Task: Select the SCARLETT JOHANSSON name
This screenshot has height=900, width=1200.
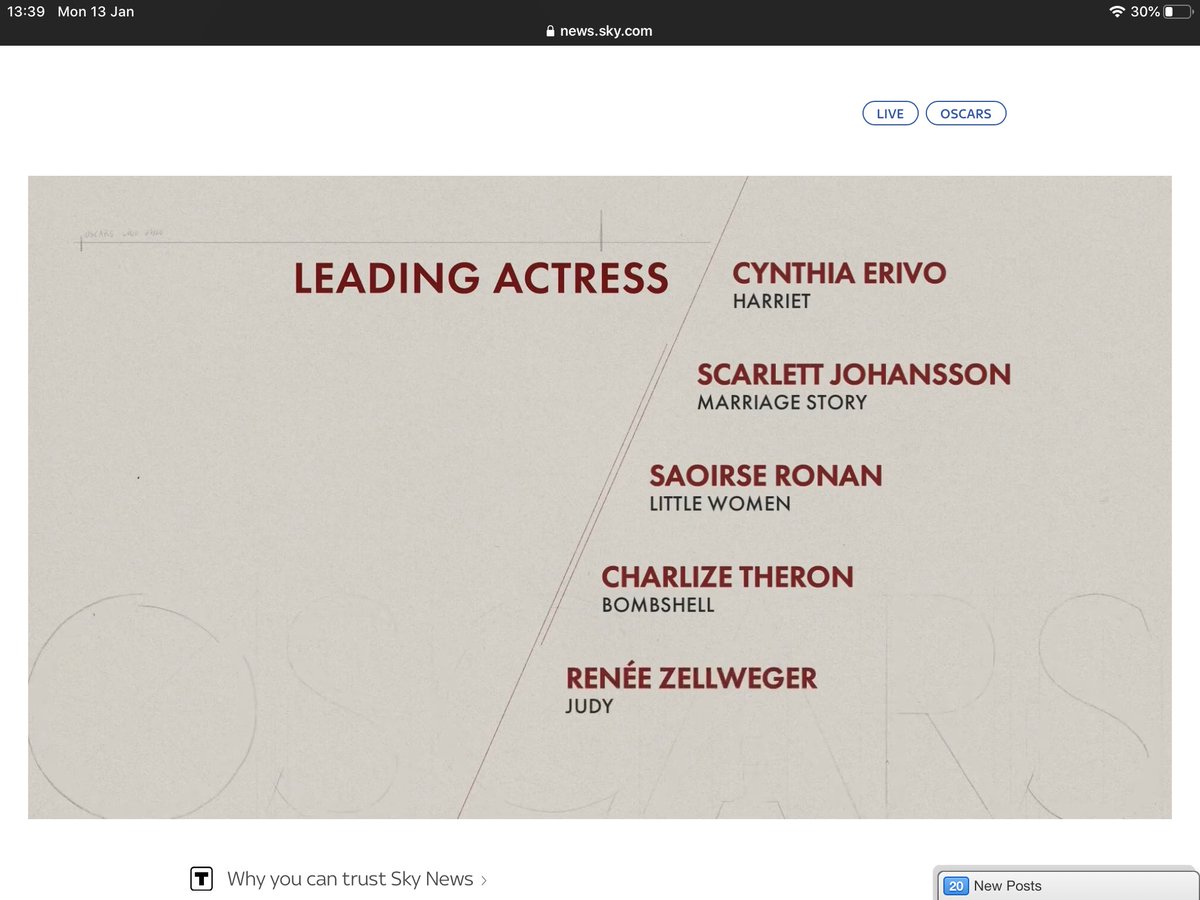Action: (854, 374)
